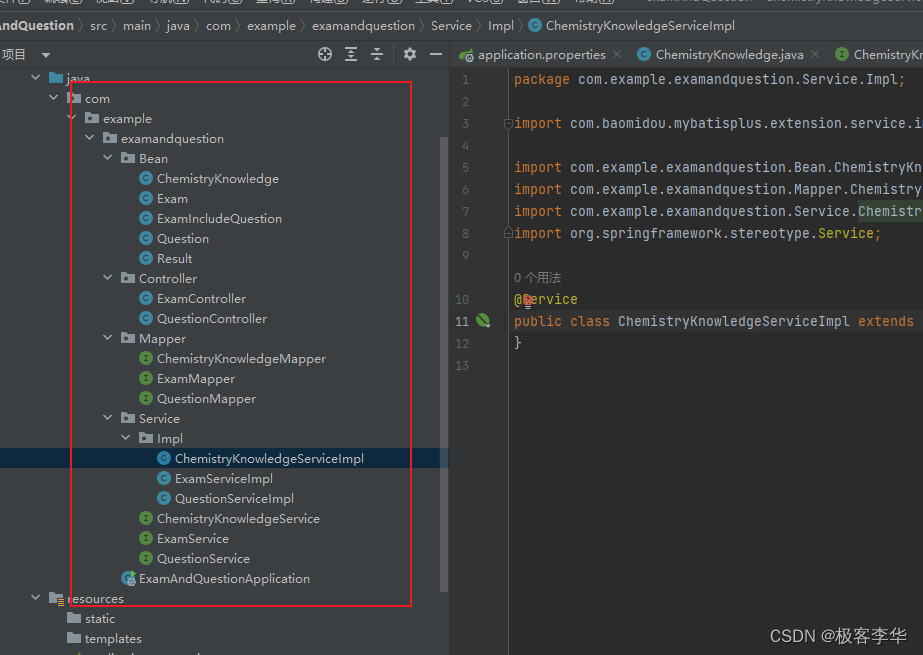This screenshot has height=655, width=923.
Task: Open QuestionMapper interface
Action: pyautogui.click(x=206, y=399)
